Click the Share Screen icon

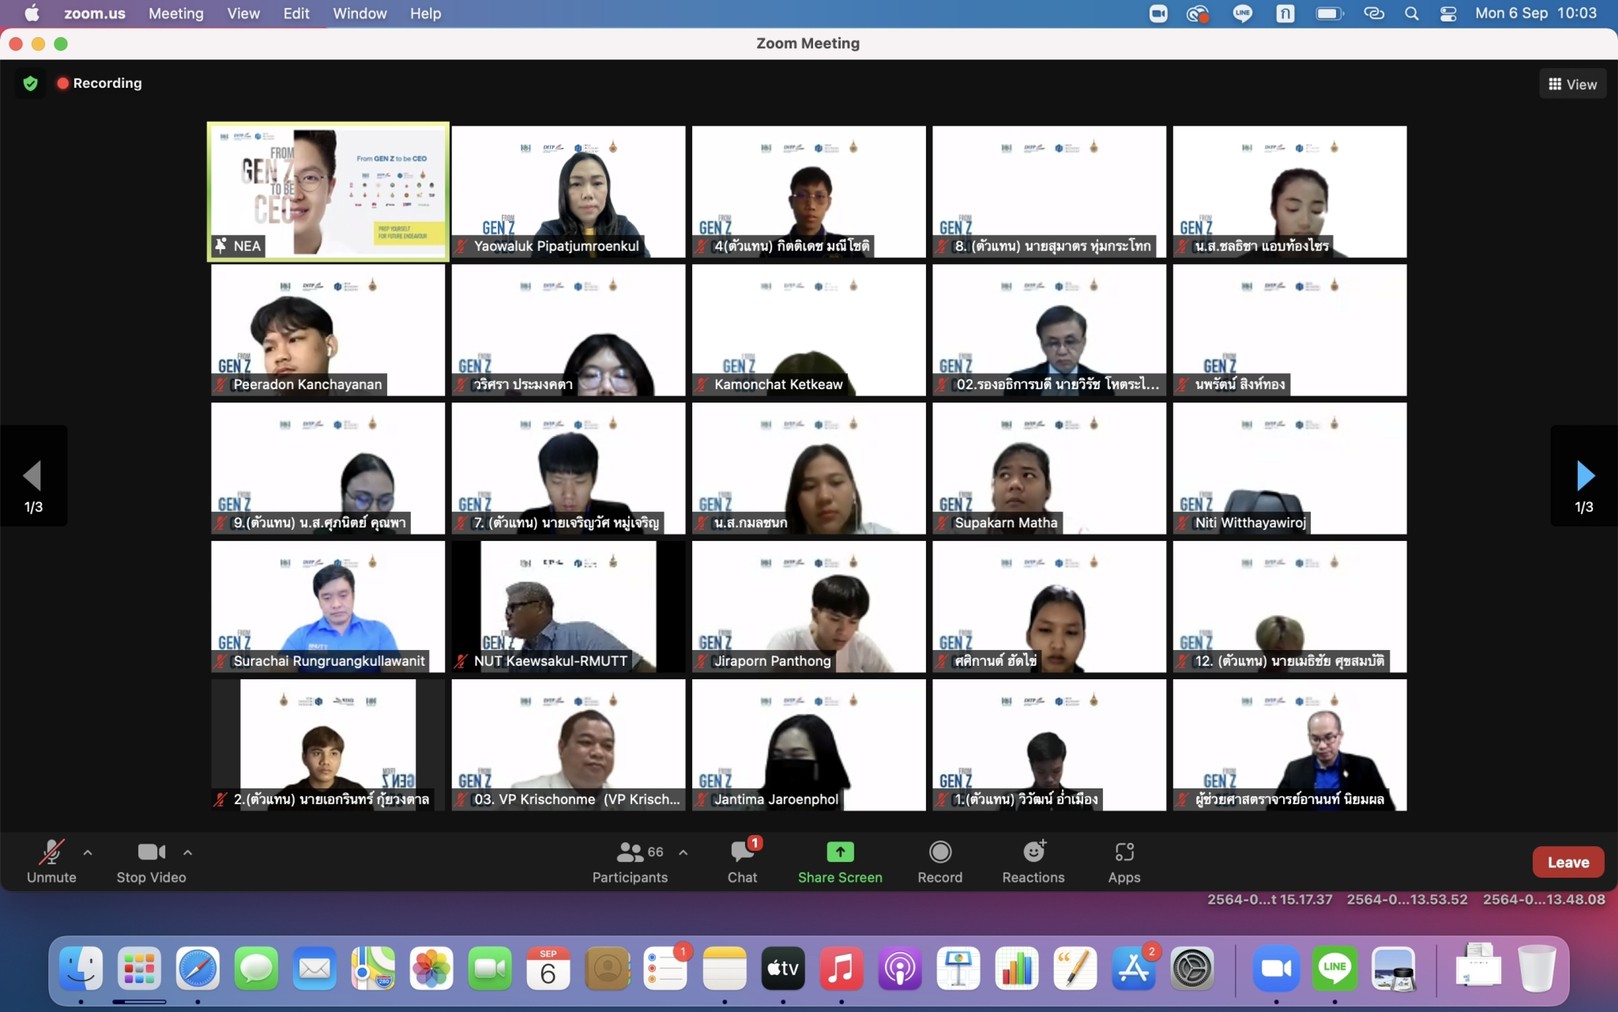pos(839,852)
